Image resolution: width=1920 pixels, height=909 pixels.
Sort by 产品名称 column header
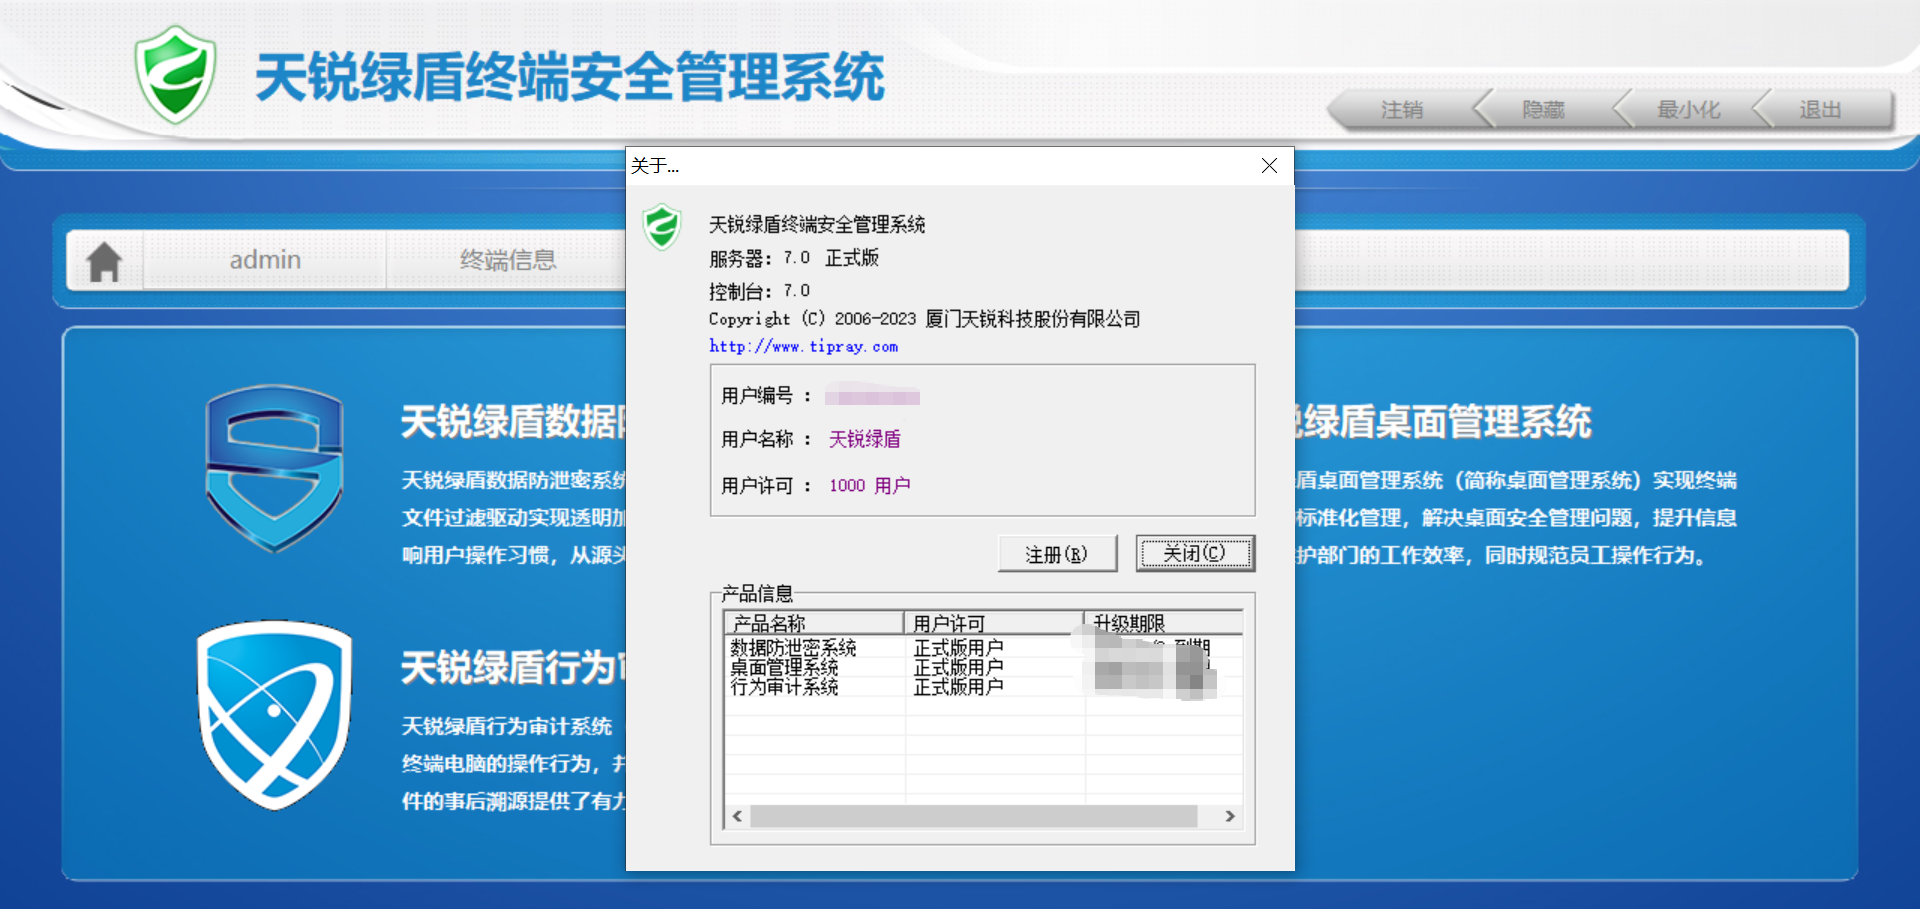click(x=813, y=623)
